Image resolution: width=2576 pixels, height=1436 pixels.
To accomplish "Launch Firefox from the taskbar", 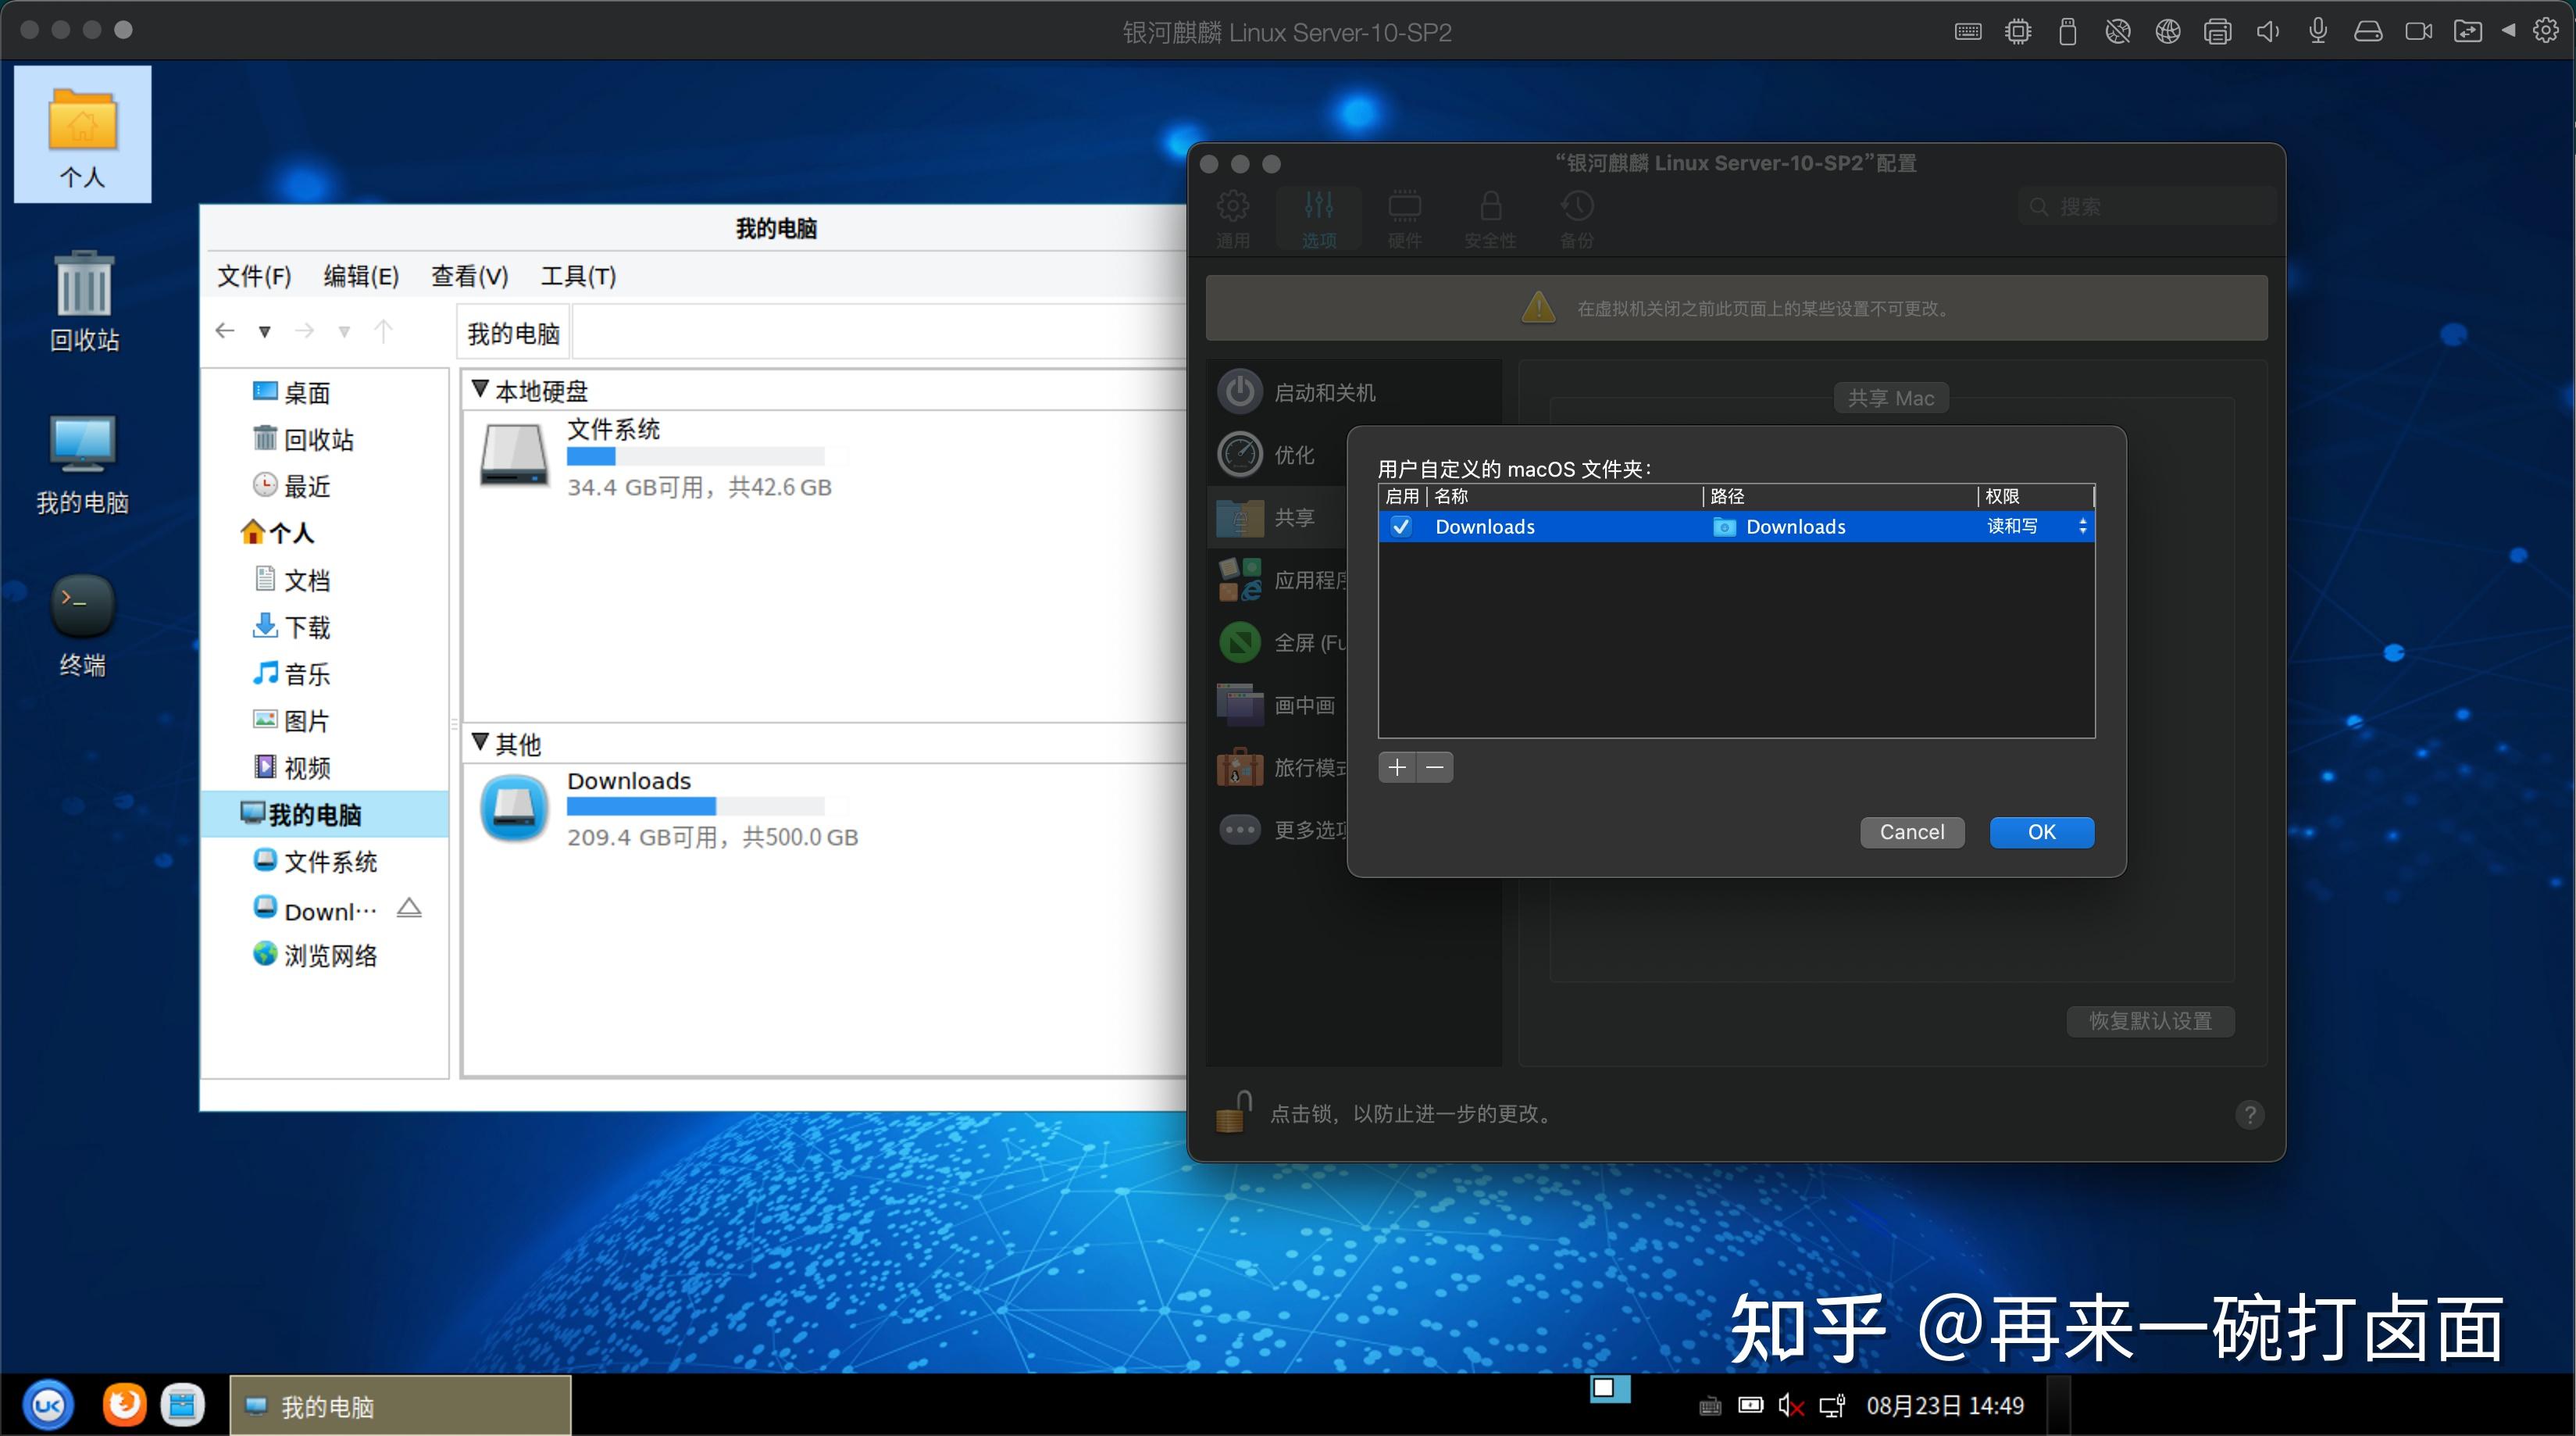I will coord(124,1405).
